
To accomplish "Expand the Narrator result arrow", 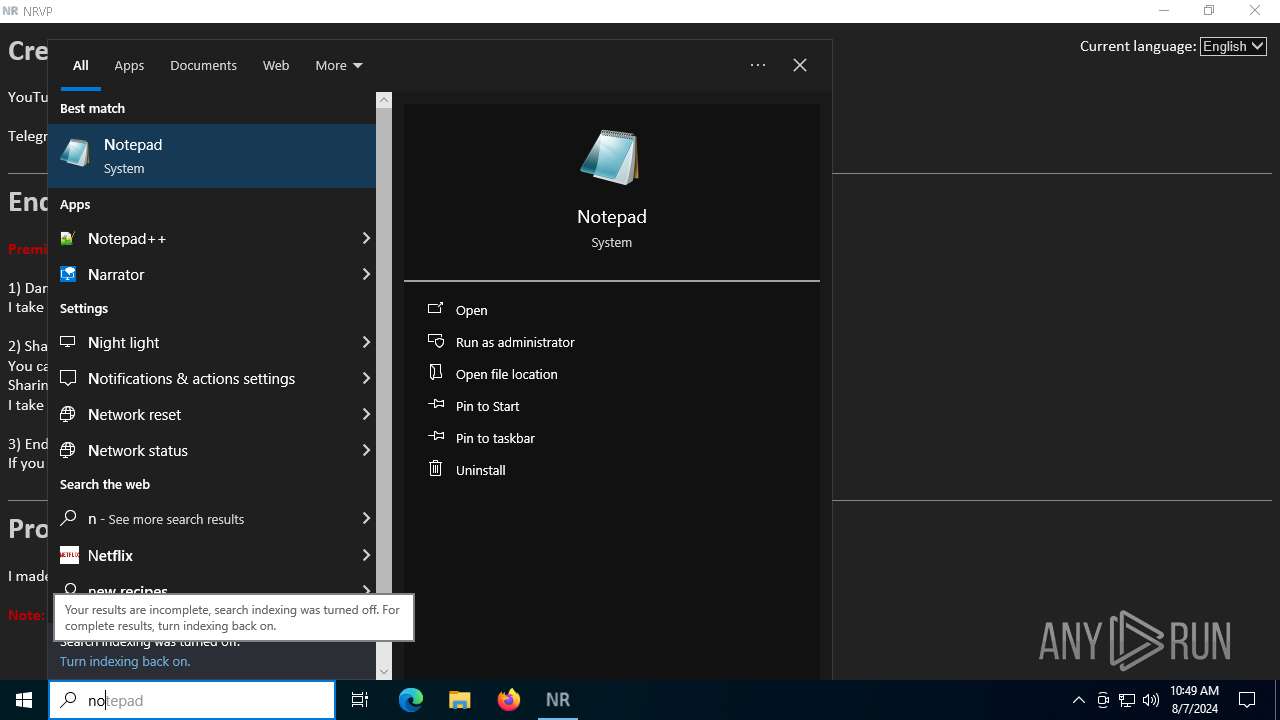I will [x=366, y=274].
